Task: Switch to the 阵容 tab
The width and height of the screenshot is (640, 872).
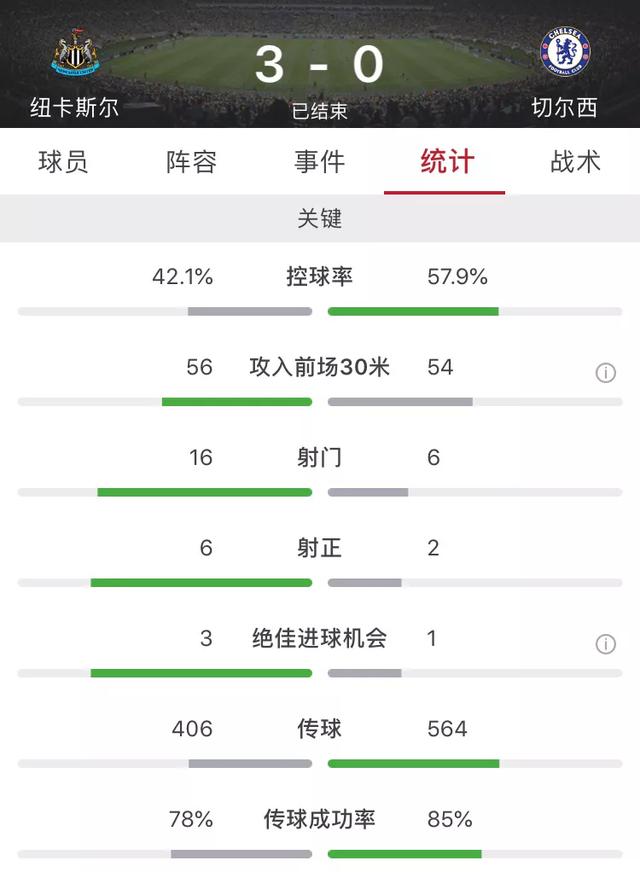Action: (x=191, y=162)
